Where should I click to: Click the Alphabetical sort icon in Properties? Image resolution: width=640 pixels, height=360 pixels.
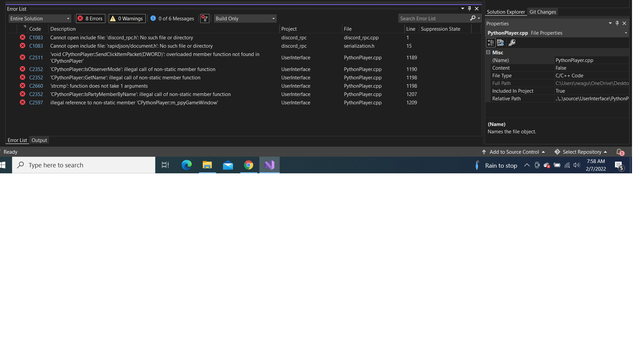500,43
